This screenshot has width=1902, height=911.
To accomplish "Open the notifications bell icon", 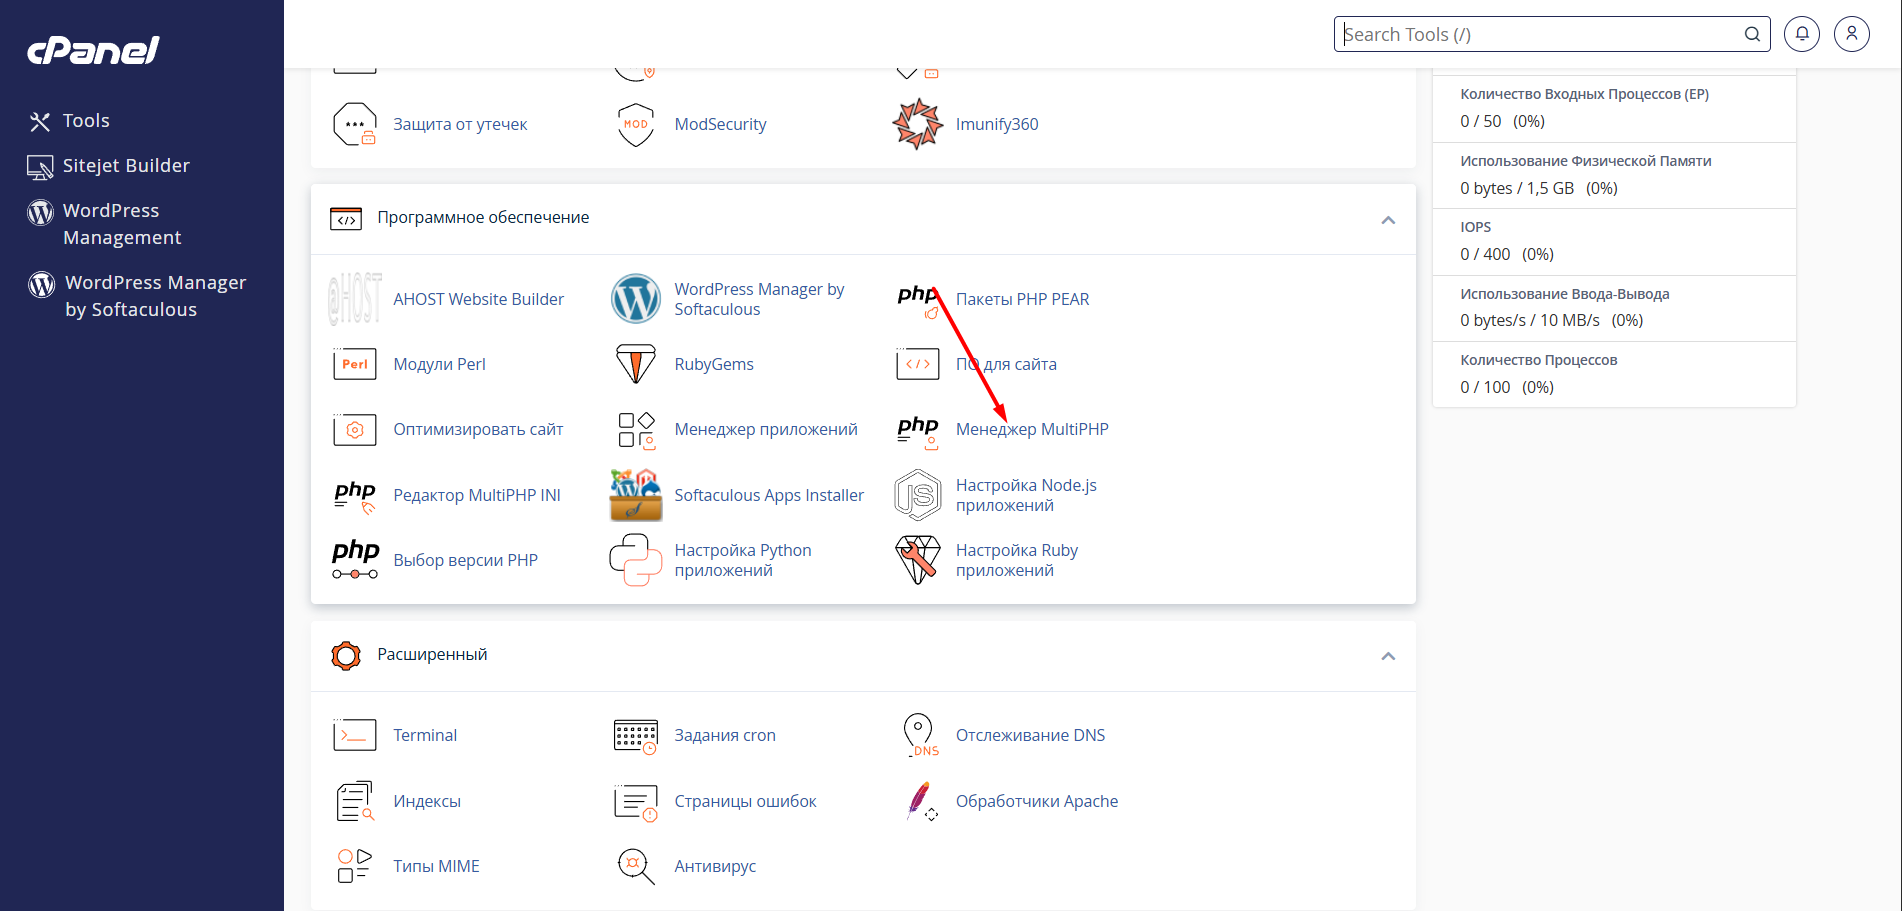I will (x=1802, y=34).
